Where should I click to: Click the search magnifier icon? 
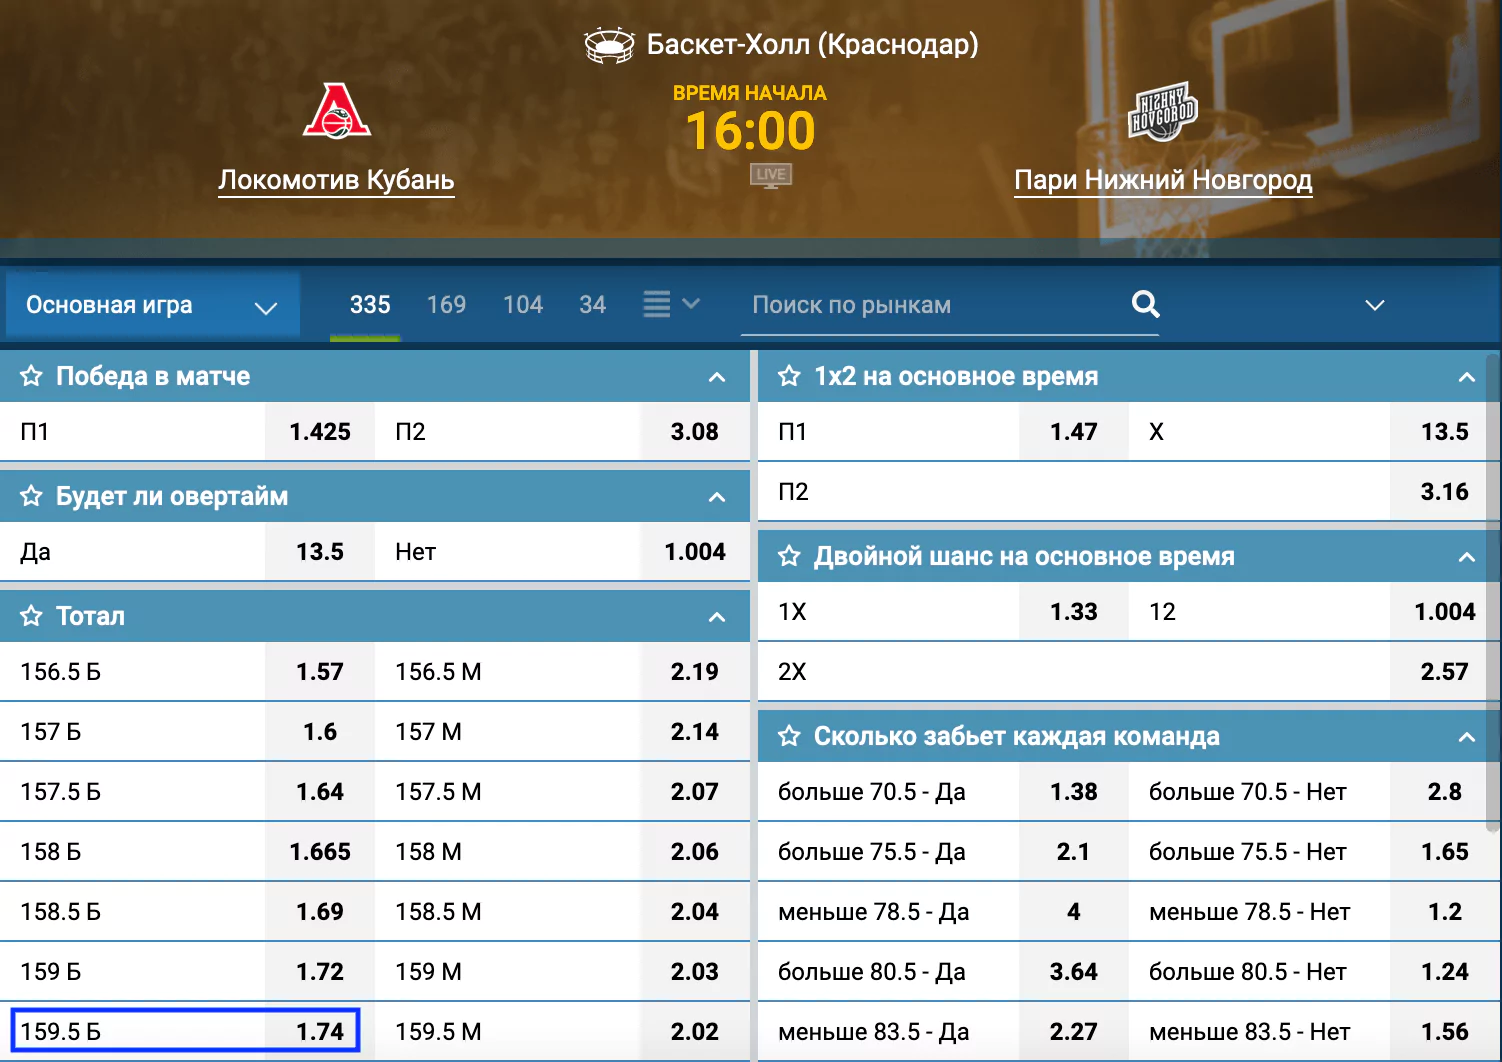(1145, 304)
